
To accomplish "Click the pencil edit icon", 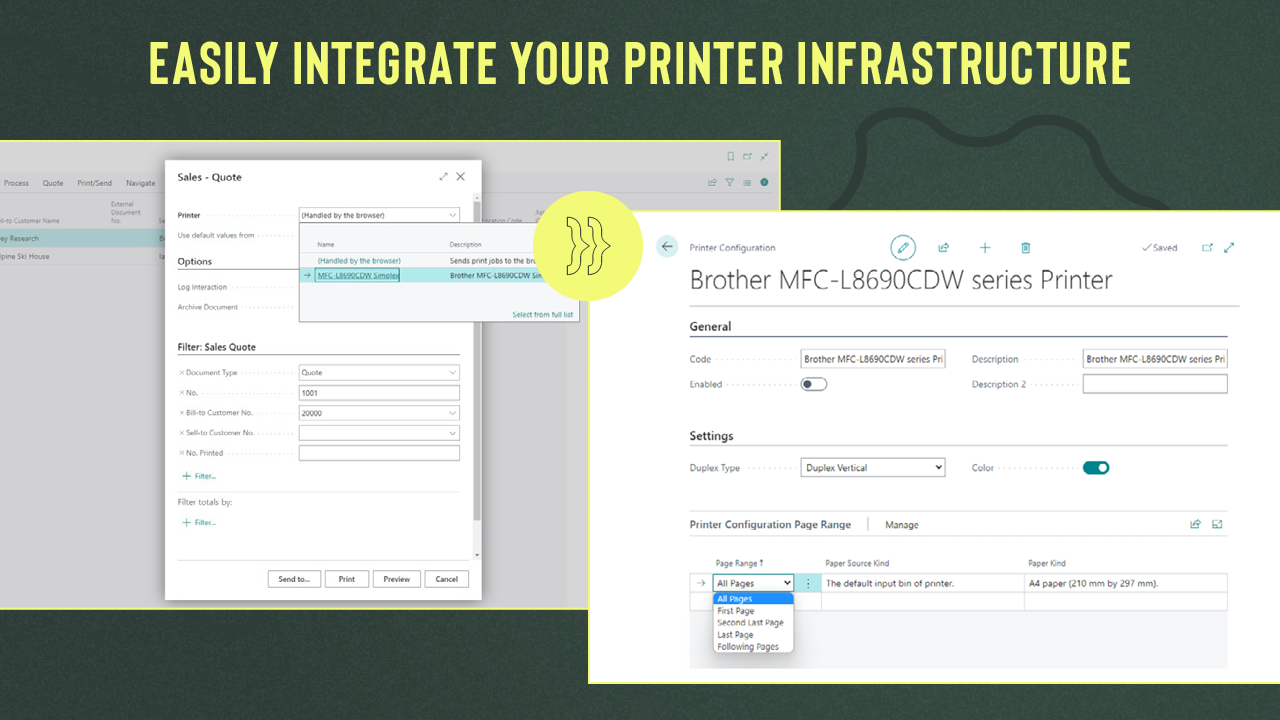I will (x=903, y=247).
